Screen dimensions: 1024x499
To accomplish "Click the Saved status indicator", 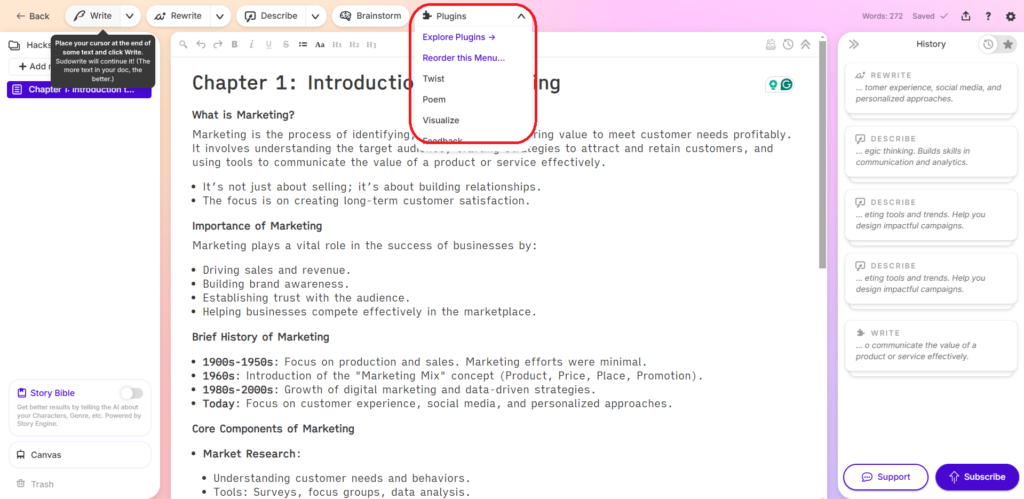I will 931,16.
